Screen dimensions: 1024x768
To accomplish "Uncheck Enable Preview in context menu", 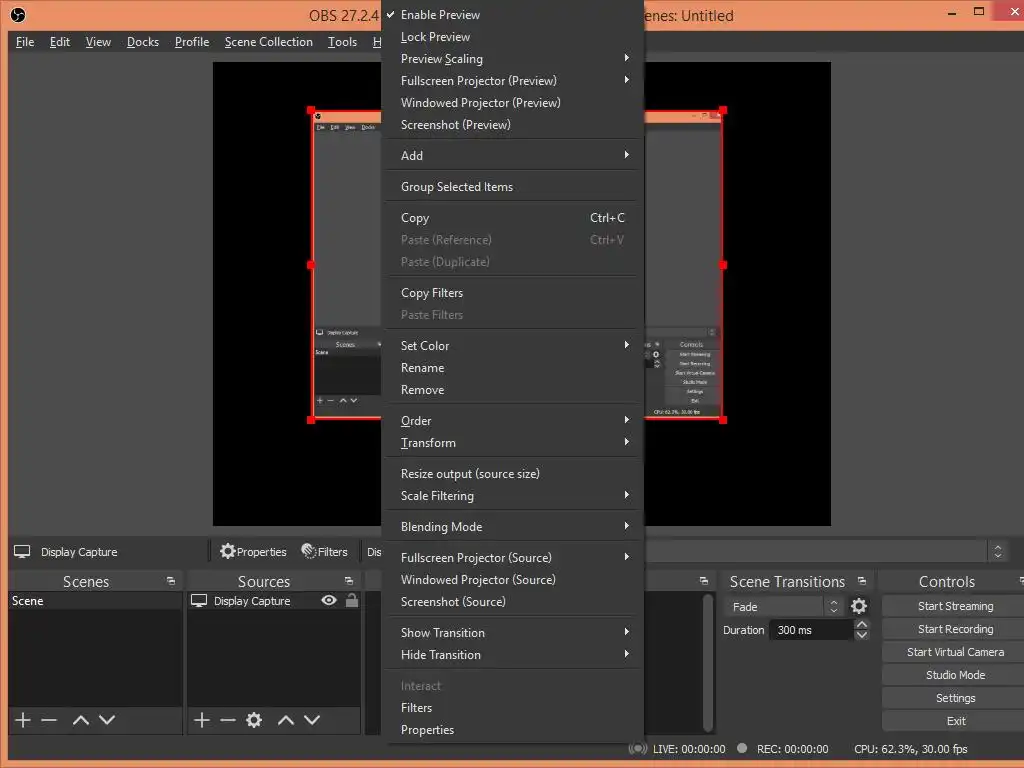I will tap(511, 14).
